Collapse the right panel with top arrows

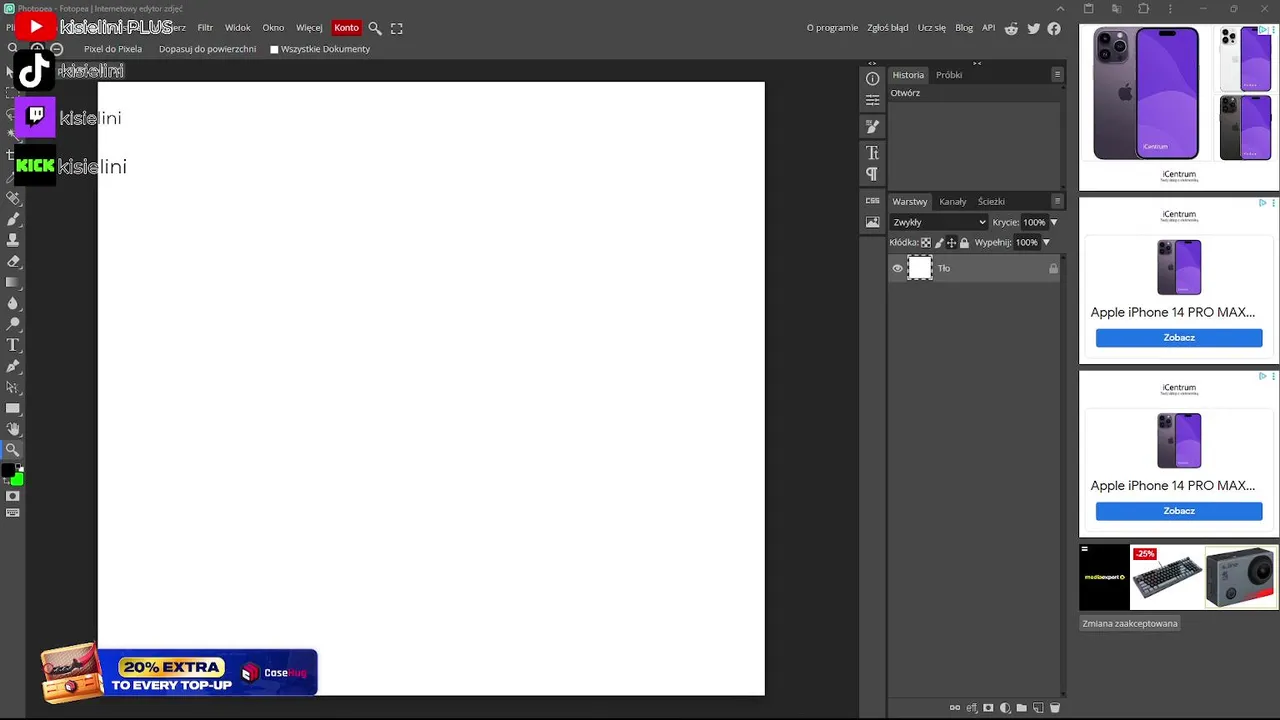977,63
